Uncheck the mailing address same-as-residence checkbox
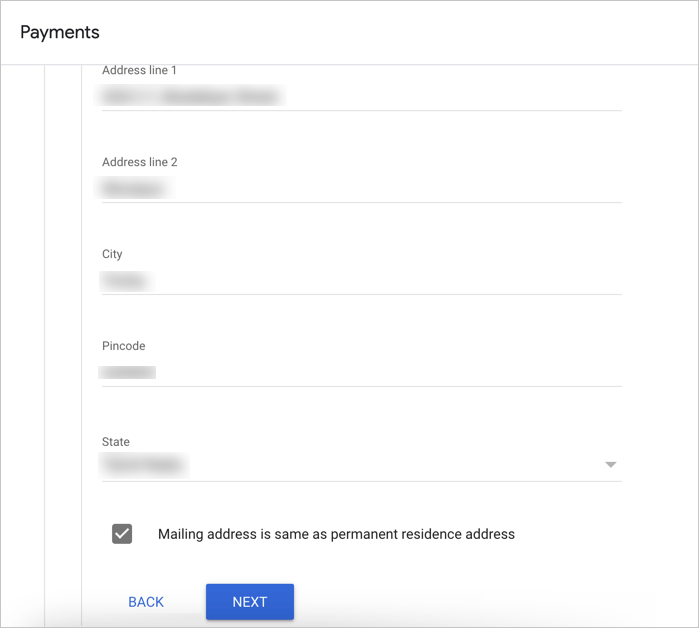The image size is (699, 628). pyautogui.click(x=122, y=534)
